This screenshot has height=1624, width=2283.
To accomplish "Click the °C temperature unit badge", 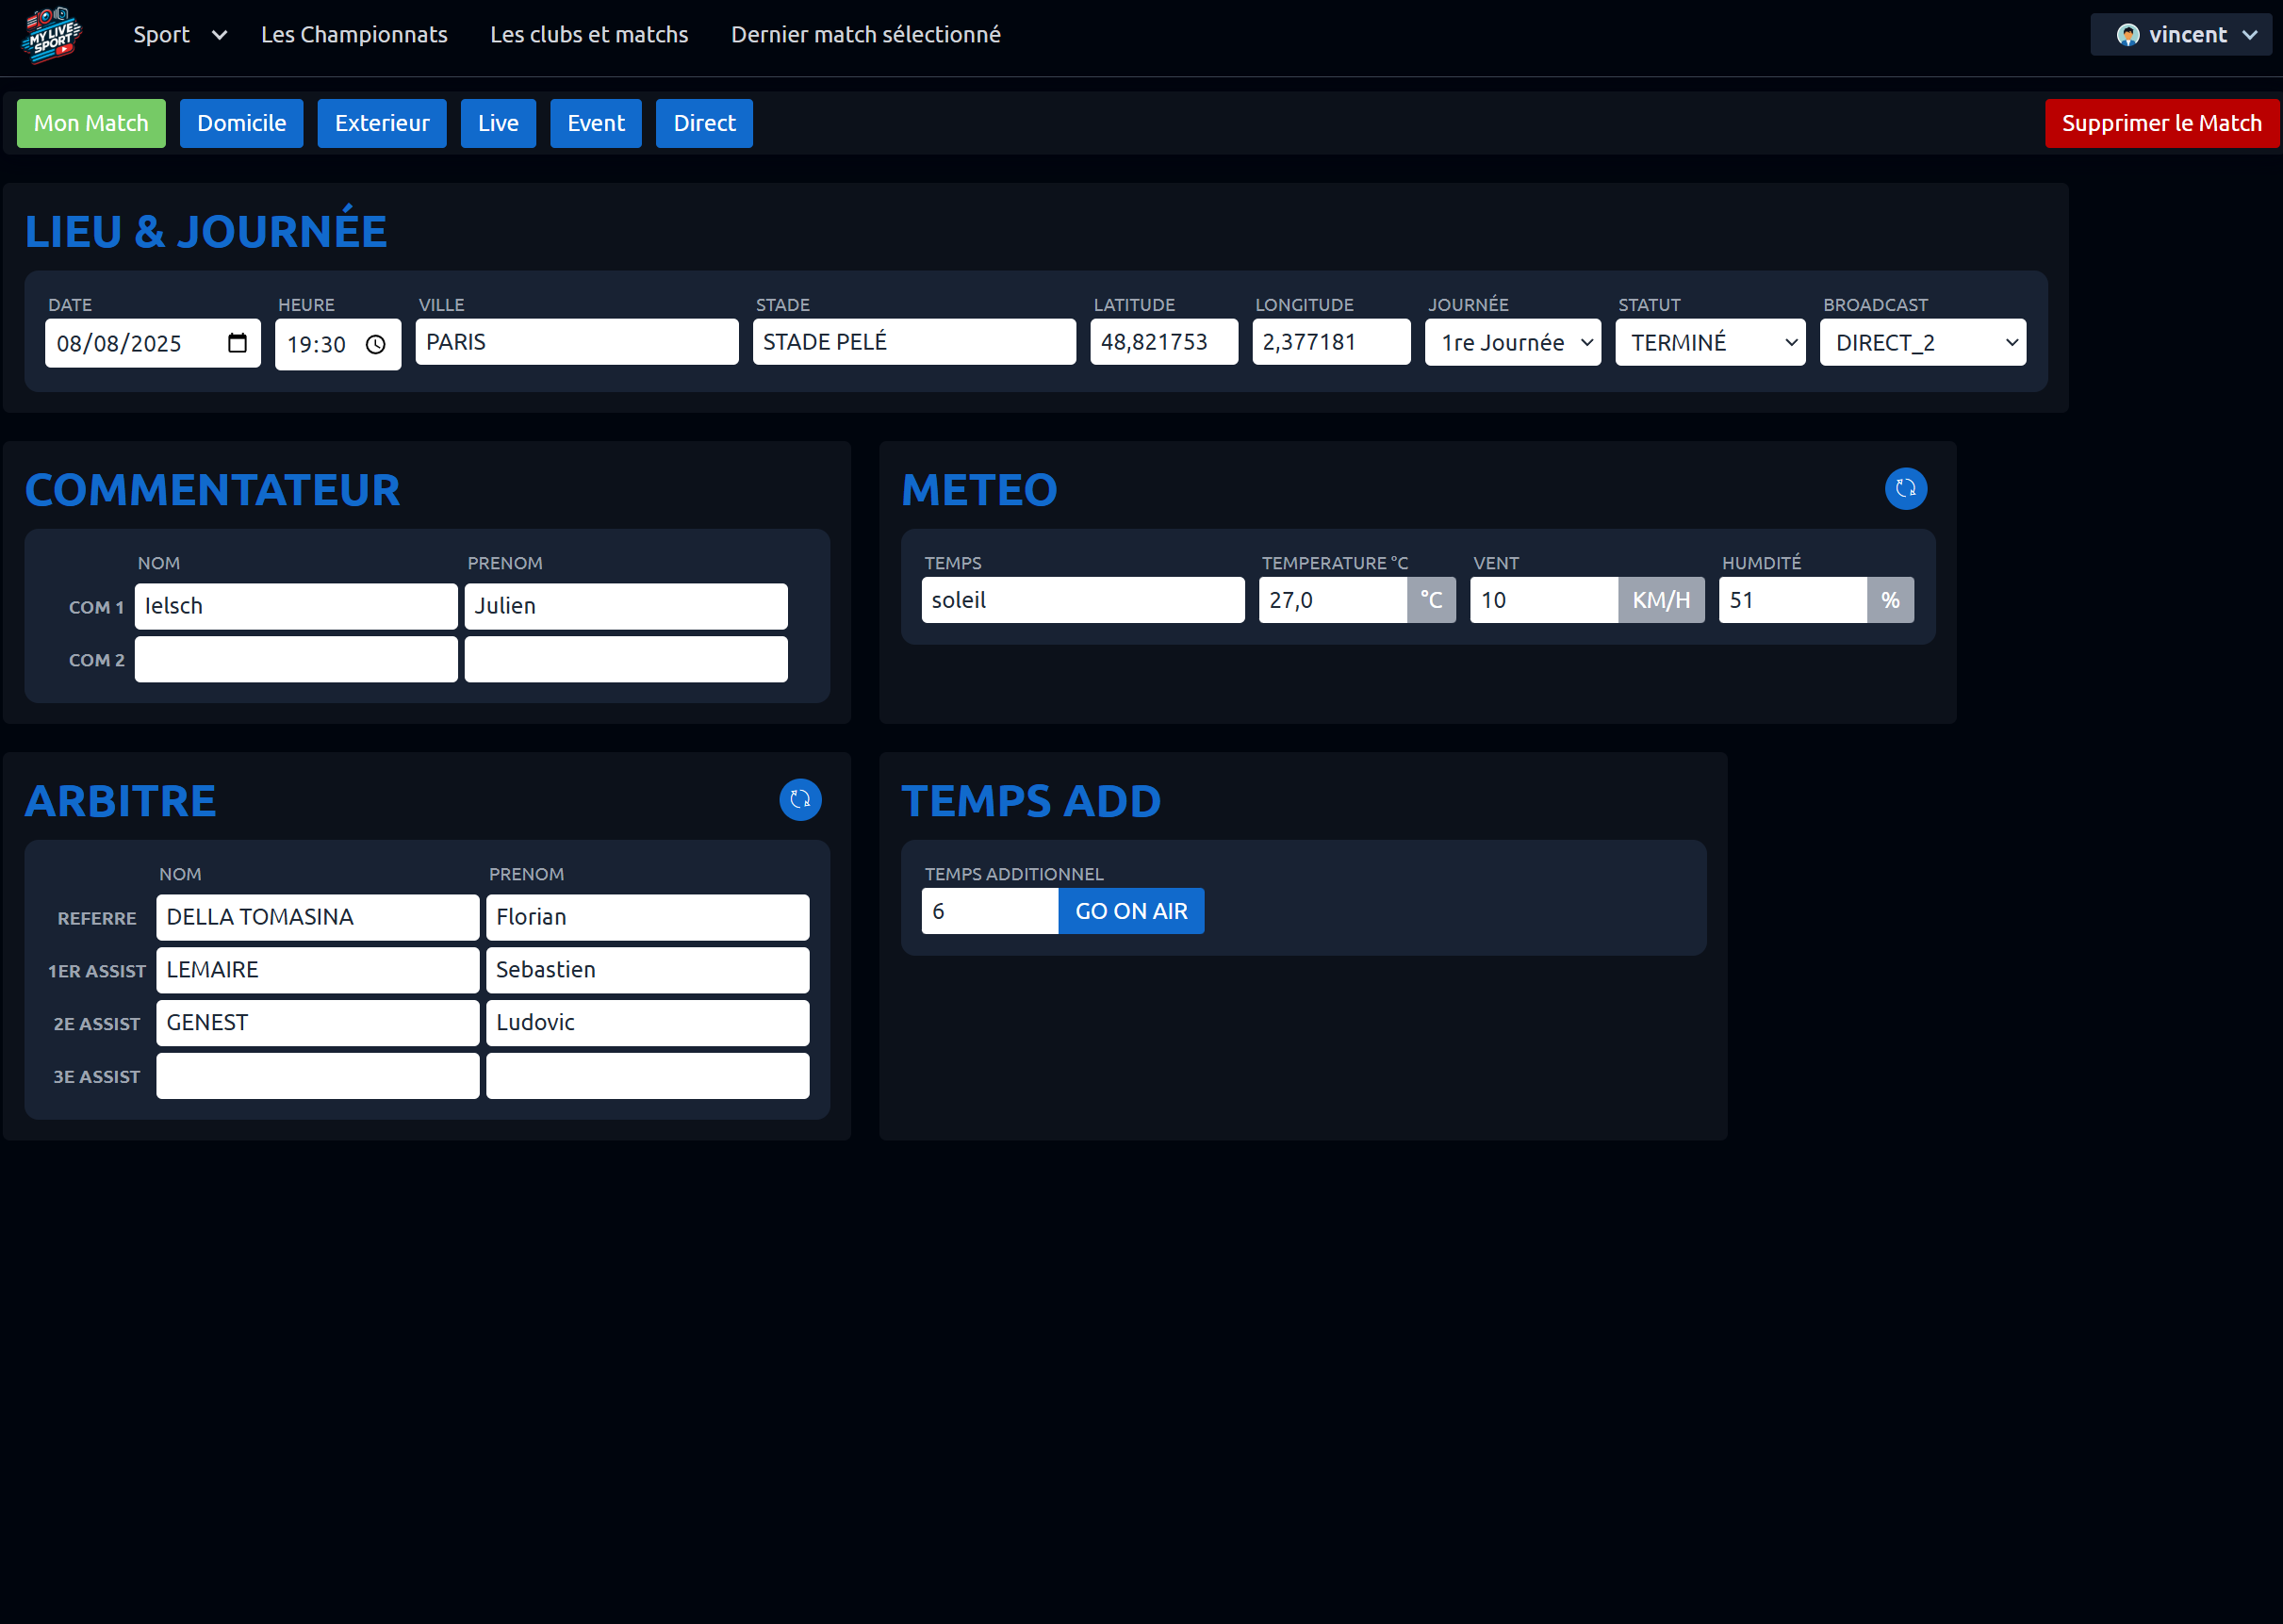I will pos(1431,600).
